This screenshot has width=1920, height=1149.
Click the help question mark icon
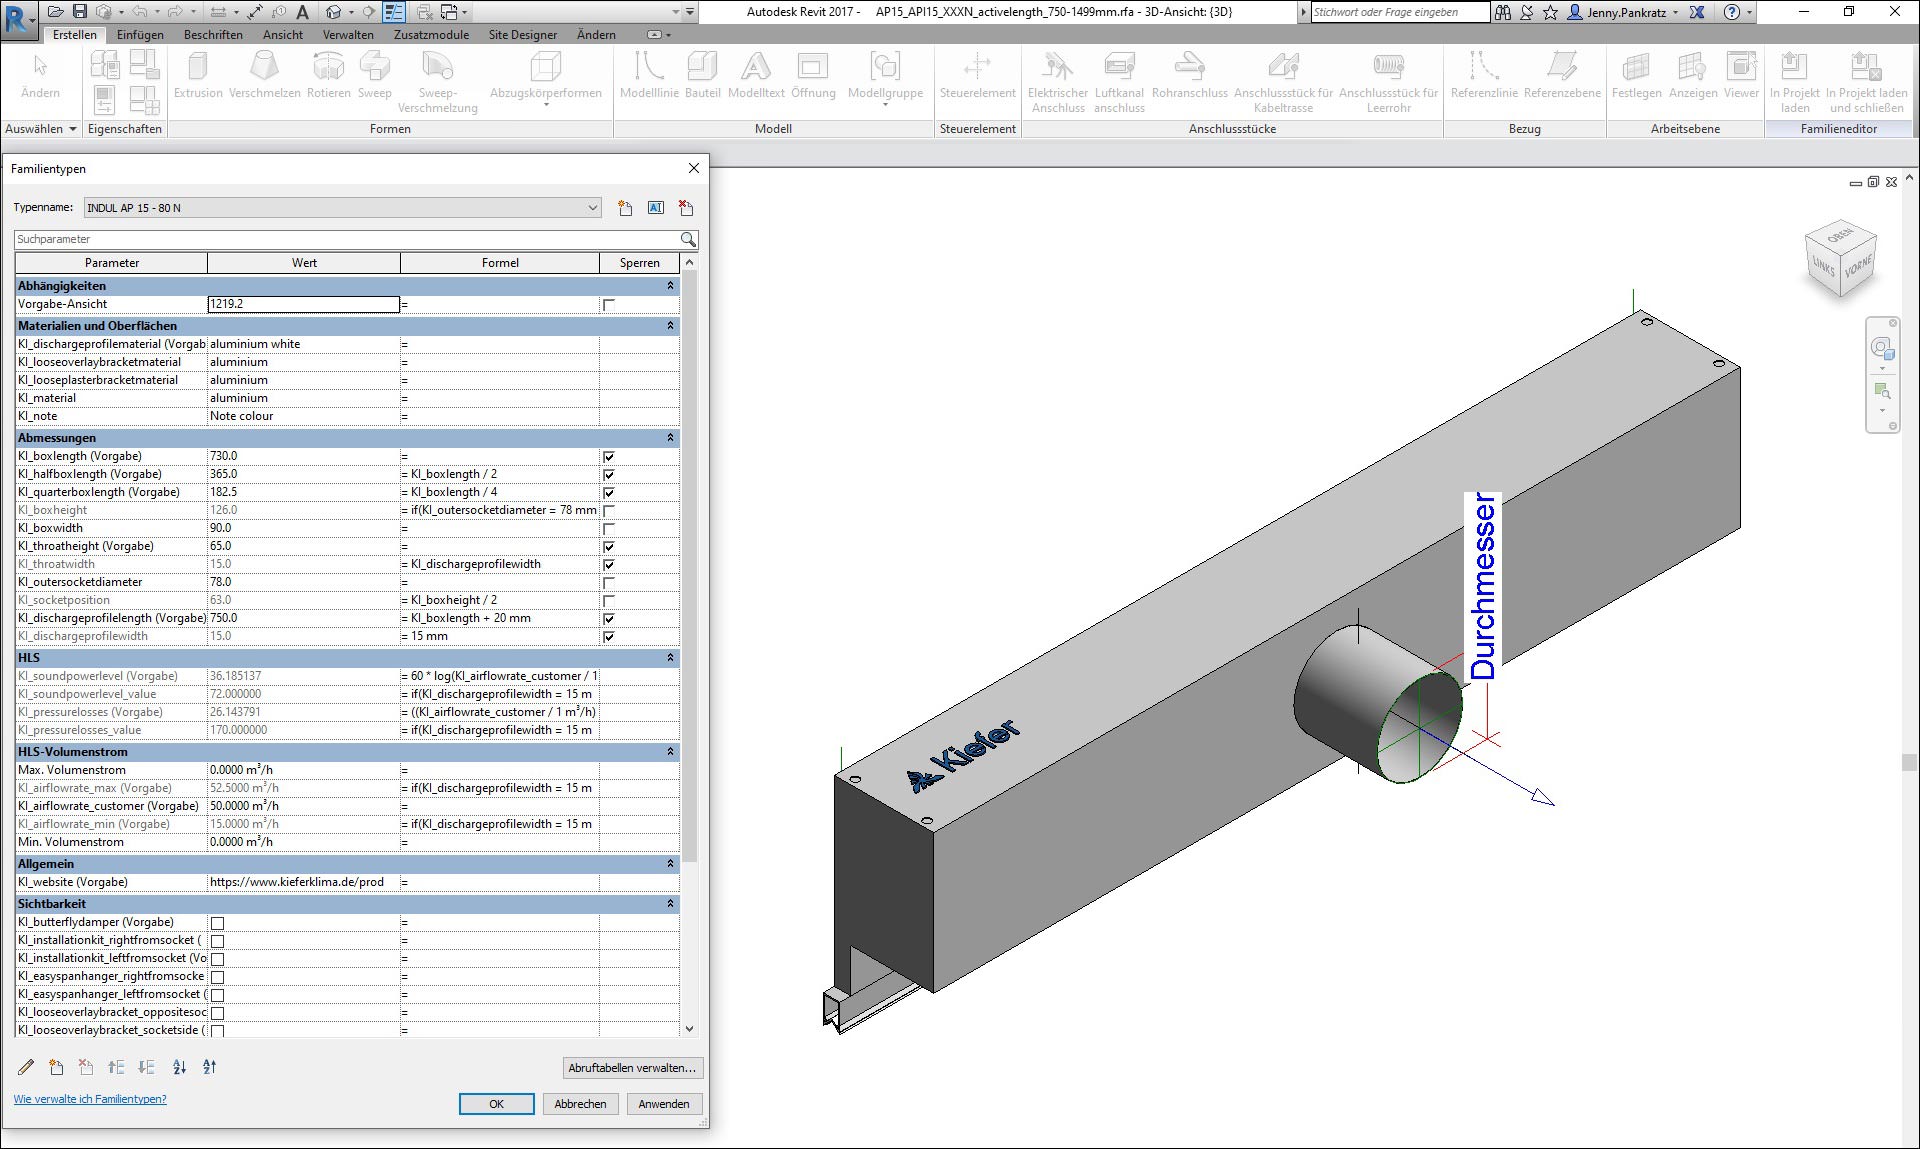pyautogui.click(x=1732, y=12)
